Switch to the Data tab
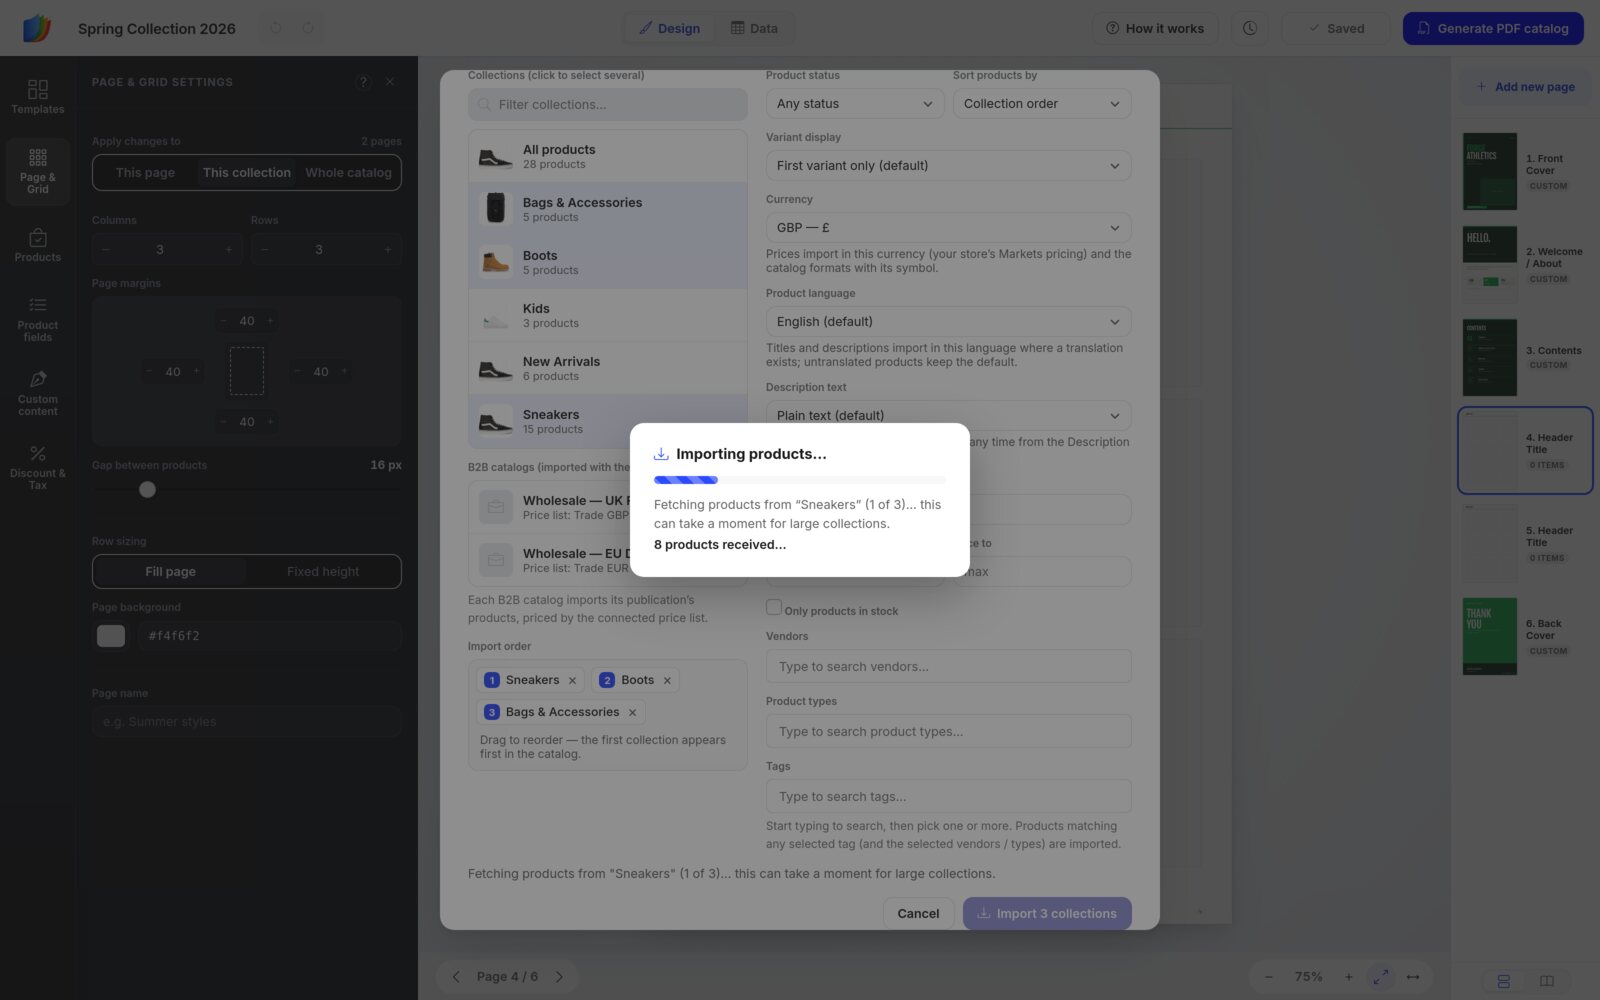This screenshot has width=1600, height=1000. [x=754, y=28]
